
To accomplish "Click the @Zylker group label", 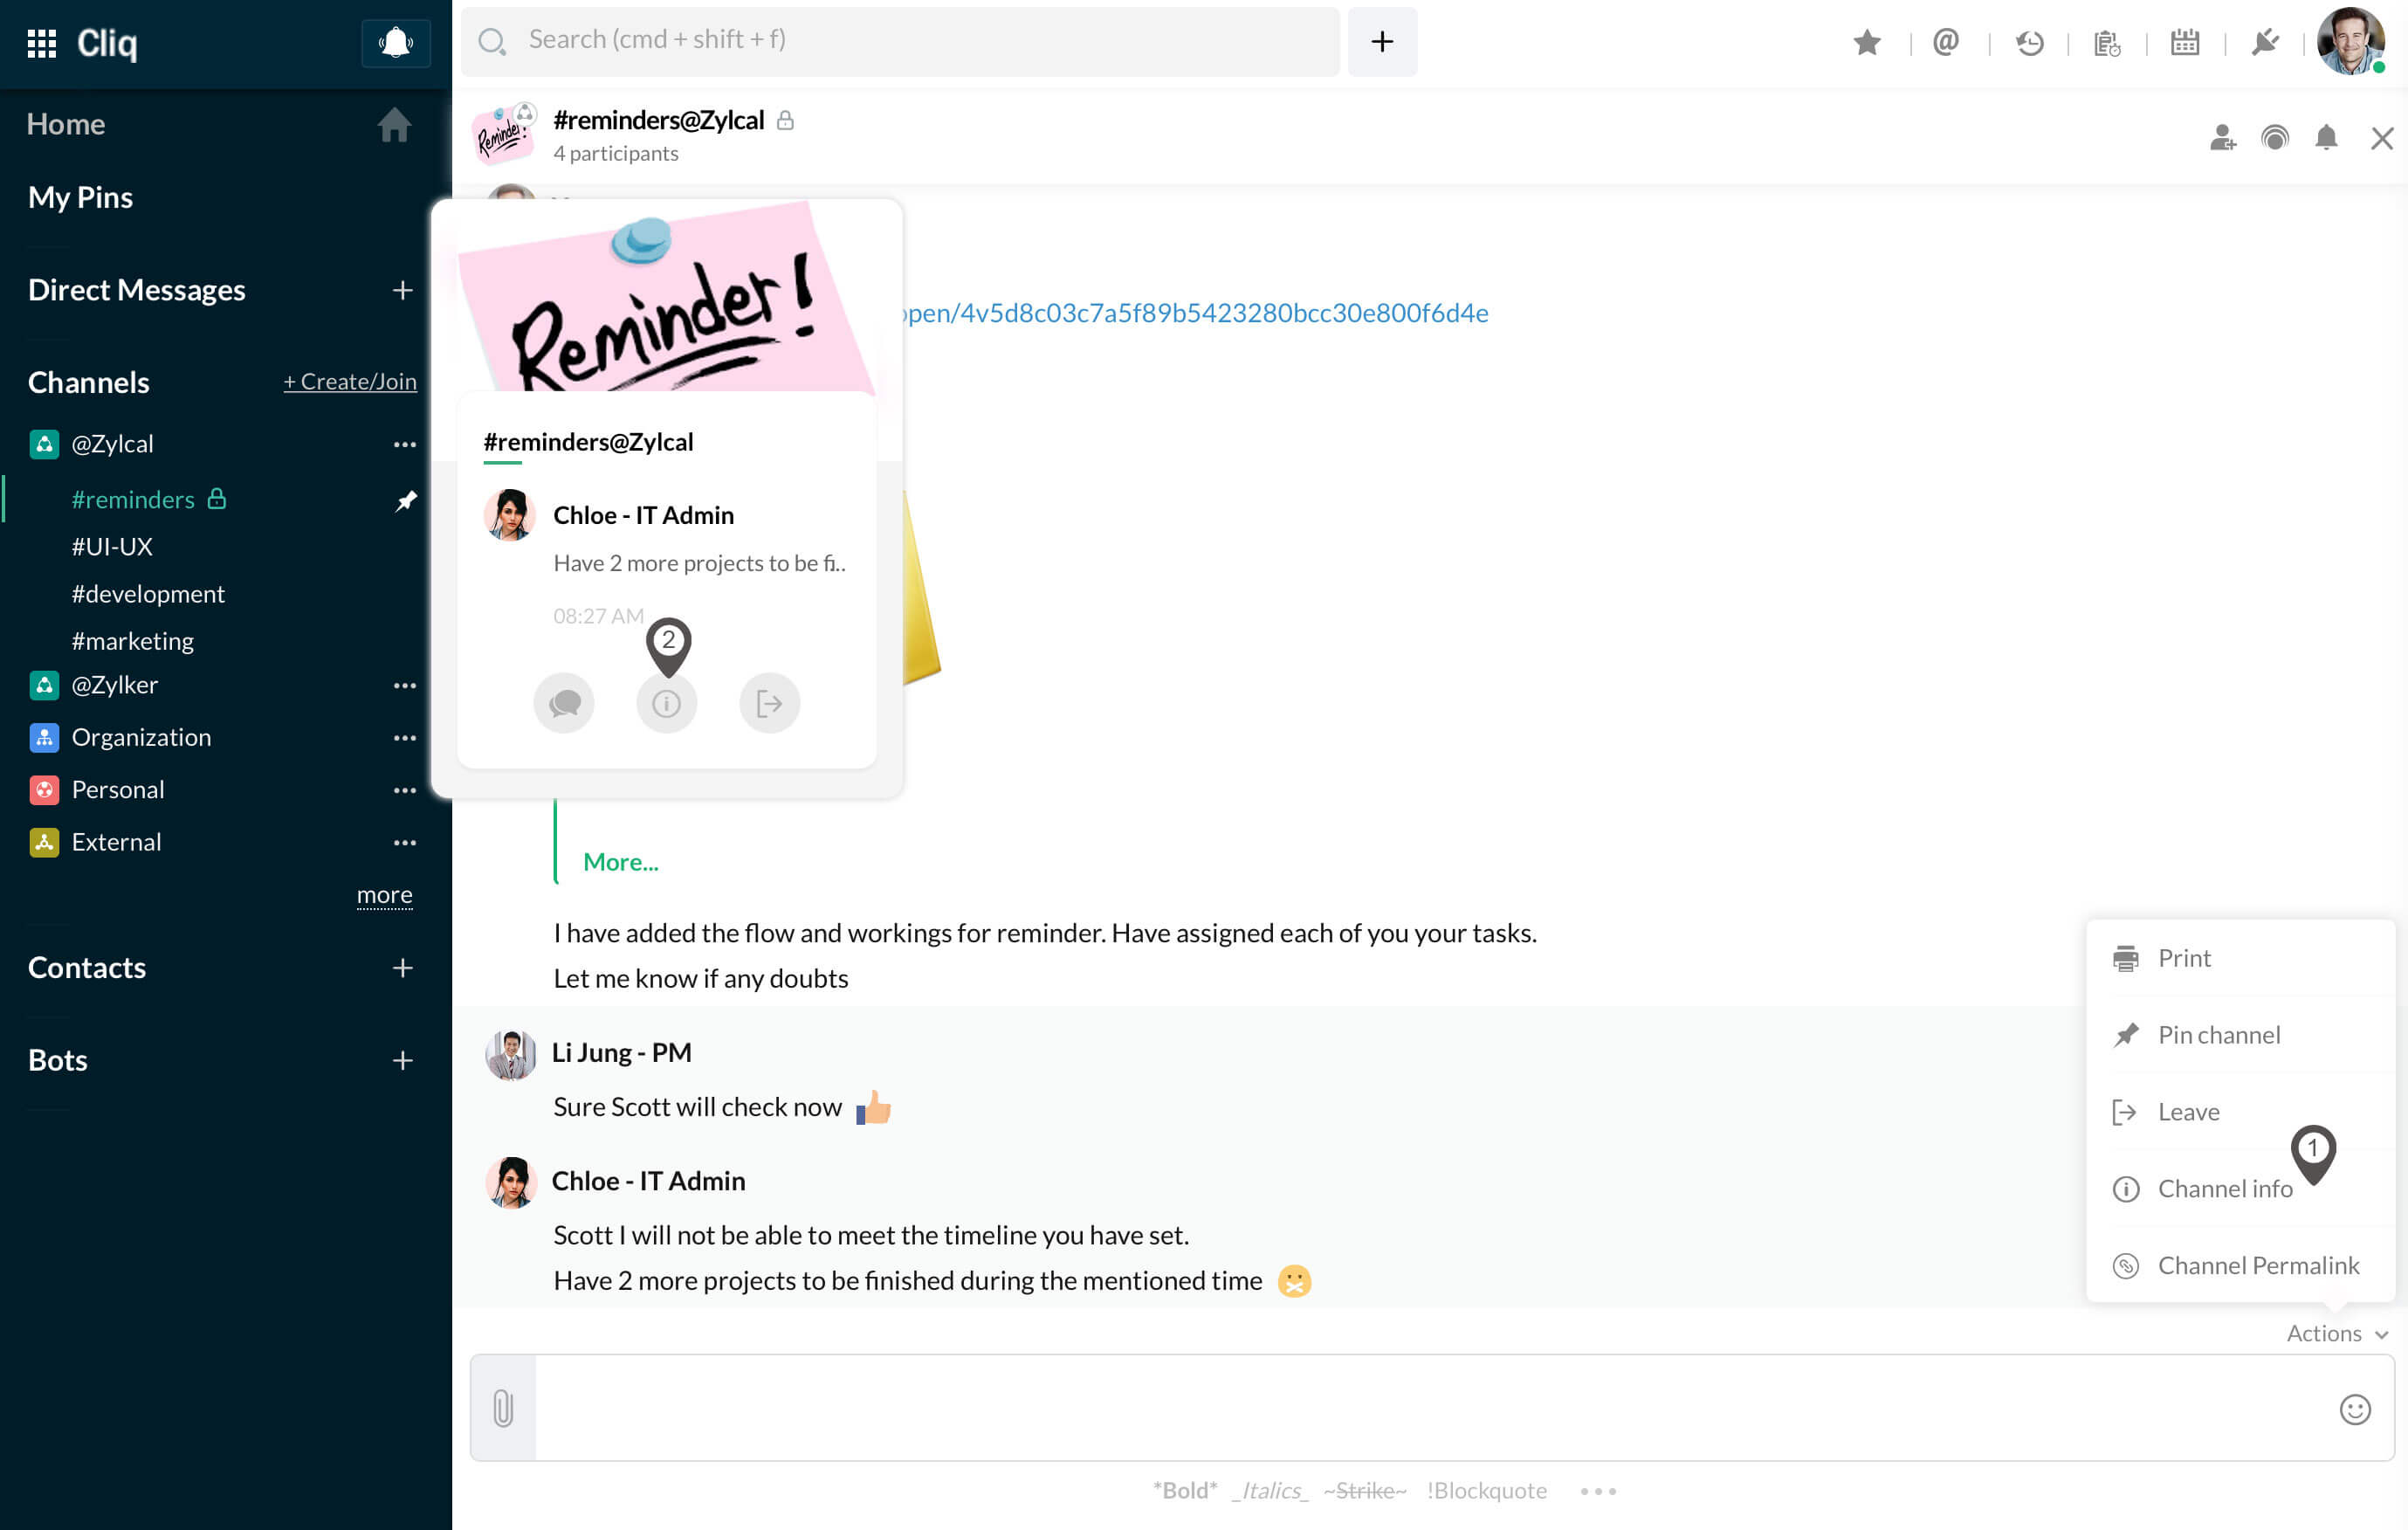I will click(x=115, y=685).
